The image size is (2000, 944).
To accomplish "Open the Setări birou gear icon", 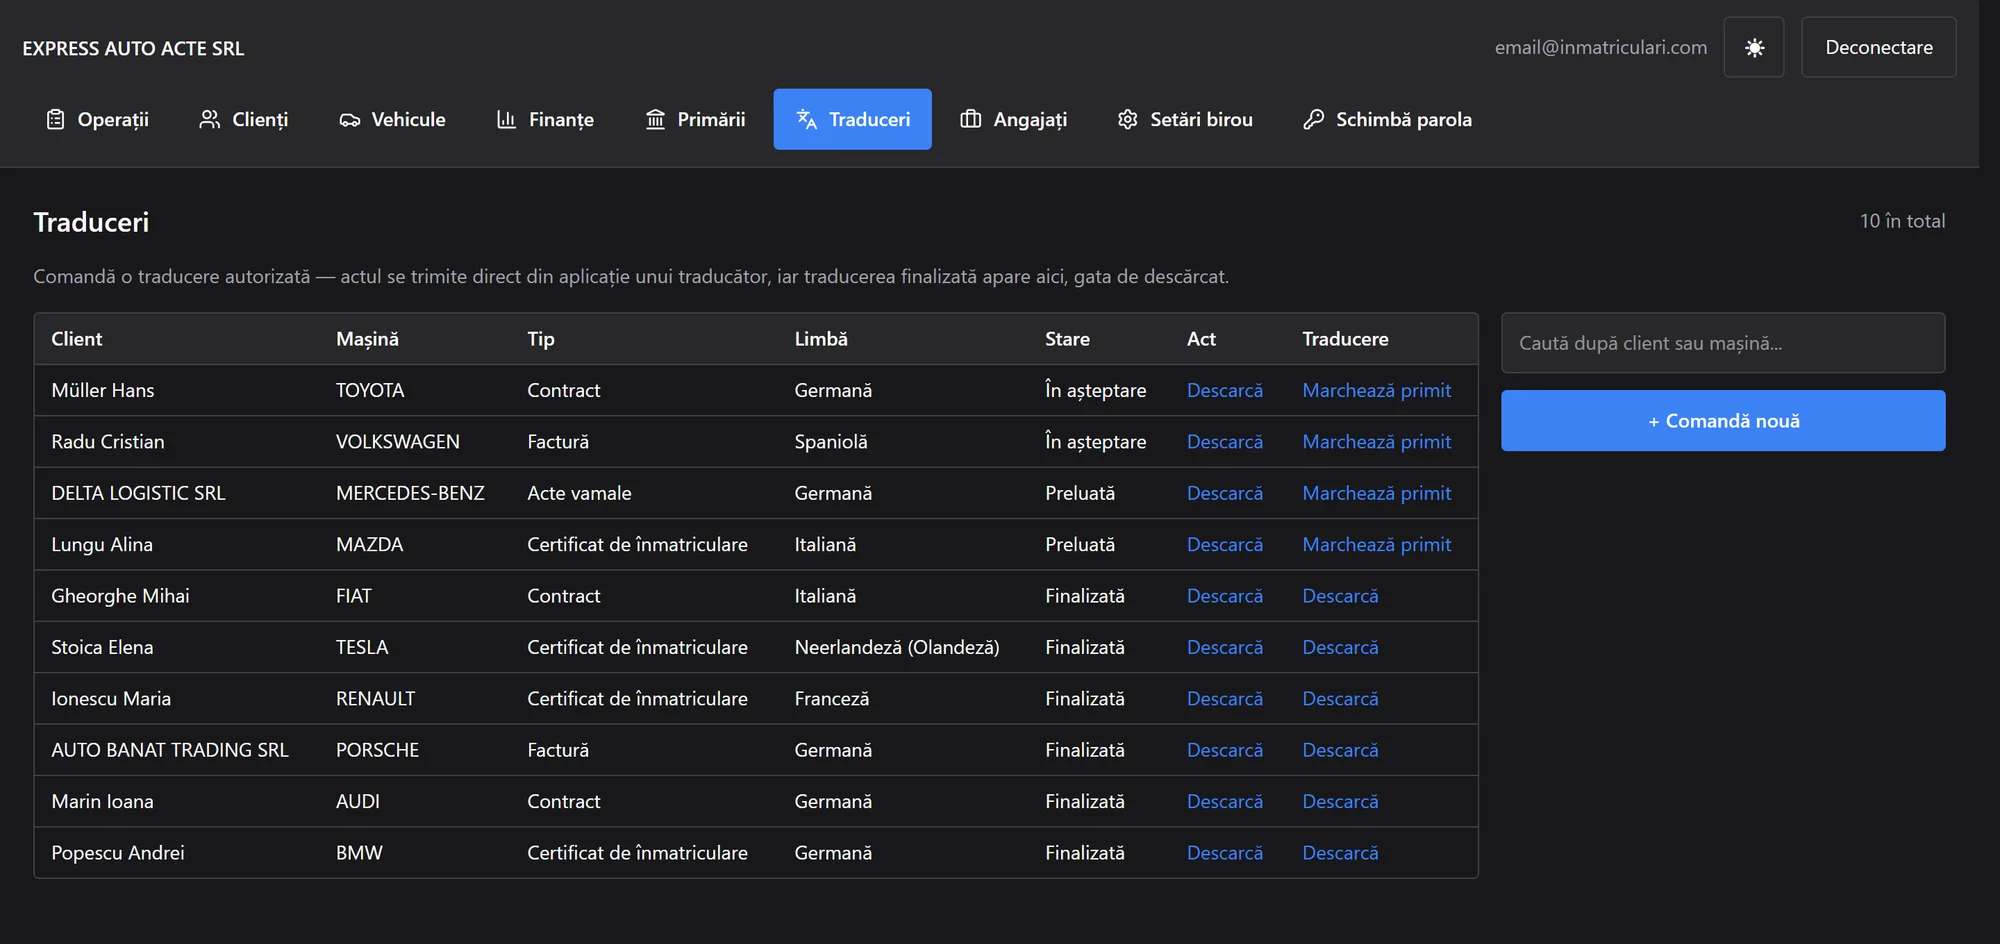I will (1128, 119).
